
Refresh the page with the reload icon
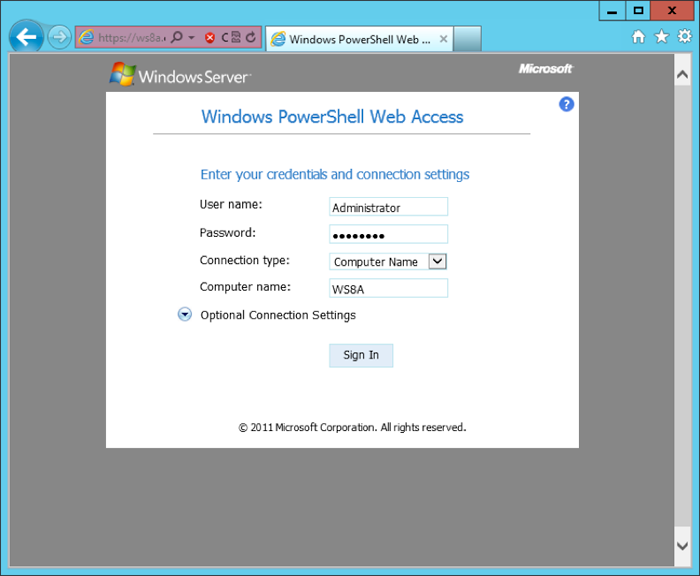(x=251, y=37)
